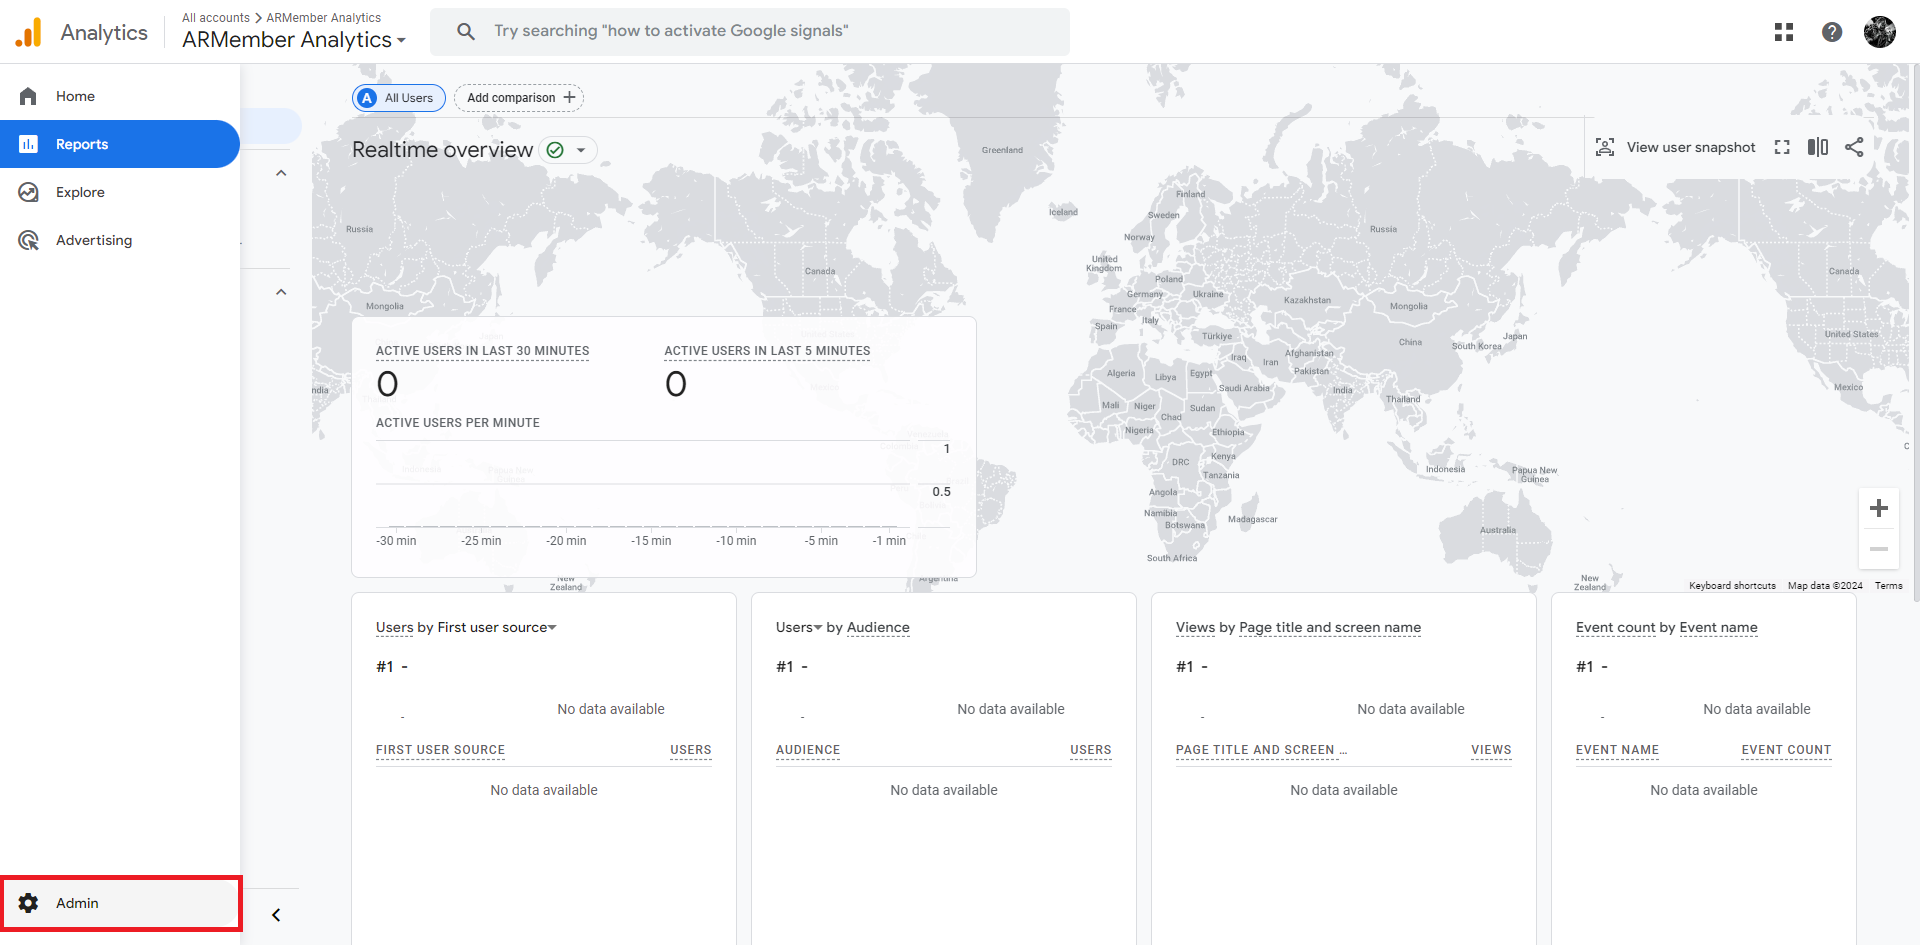Open the help question mark icon

pyautogui.click(x=1832, y=32)
